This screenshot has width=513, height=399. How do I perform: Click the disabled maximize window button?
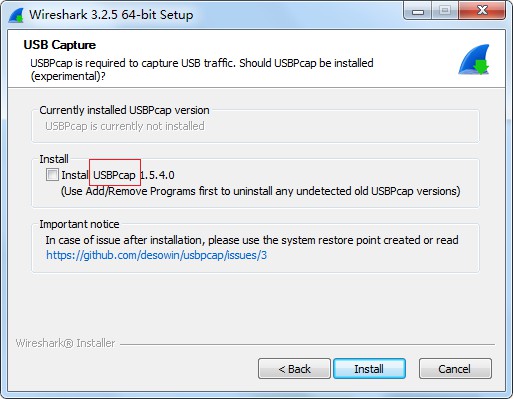[445, 11]
